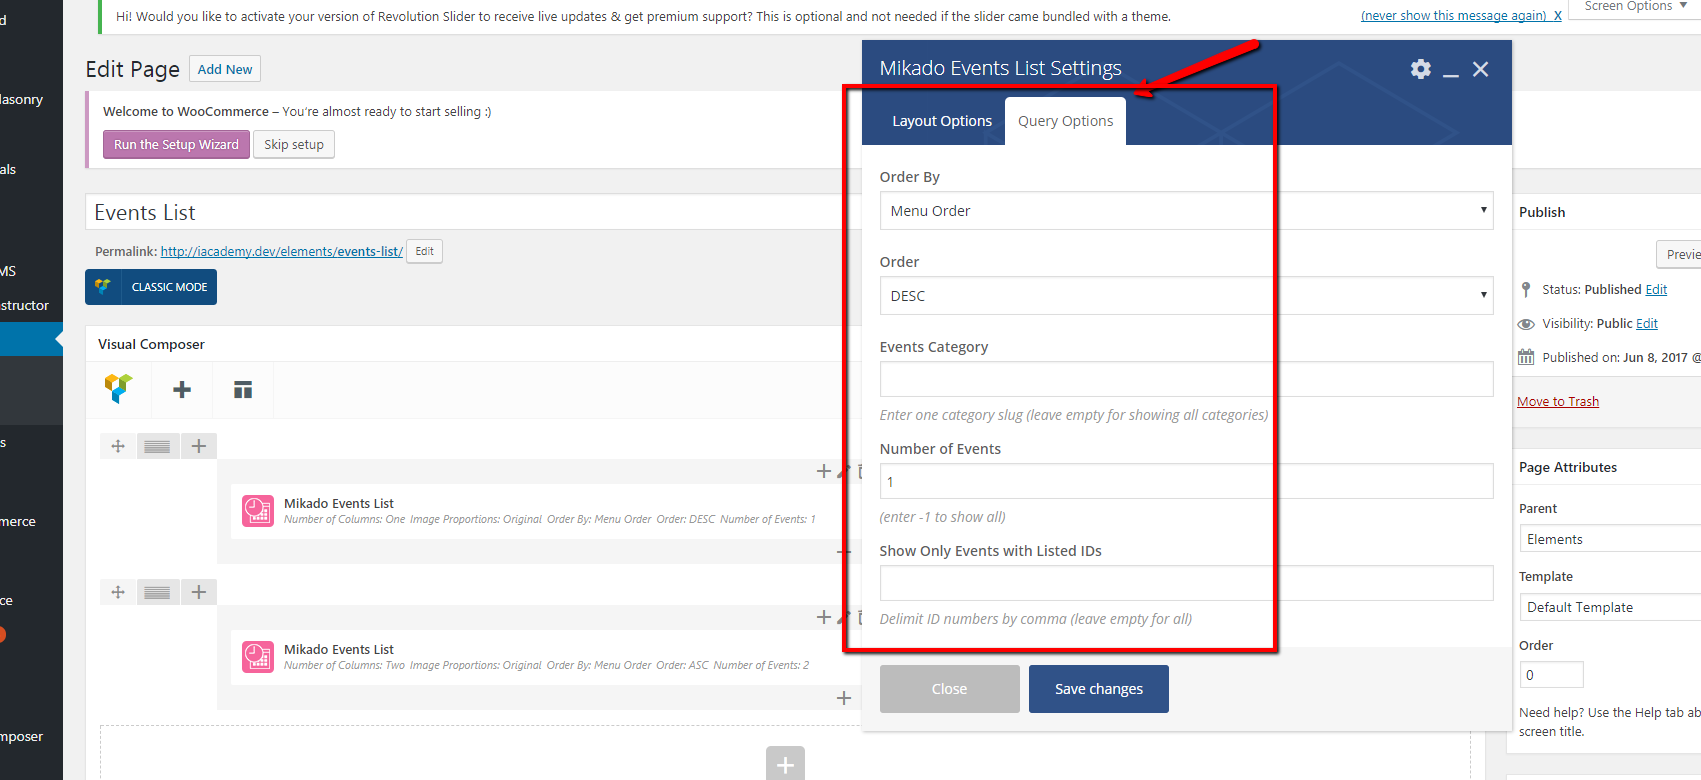Image resolution: width=1701 pixels, height=780 pixels.
Task: Open the Order By dropdown
Action: (1186, 211)
